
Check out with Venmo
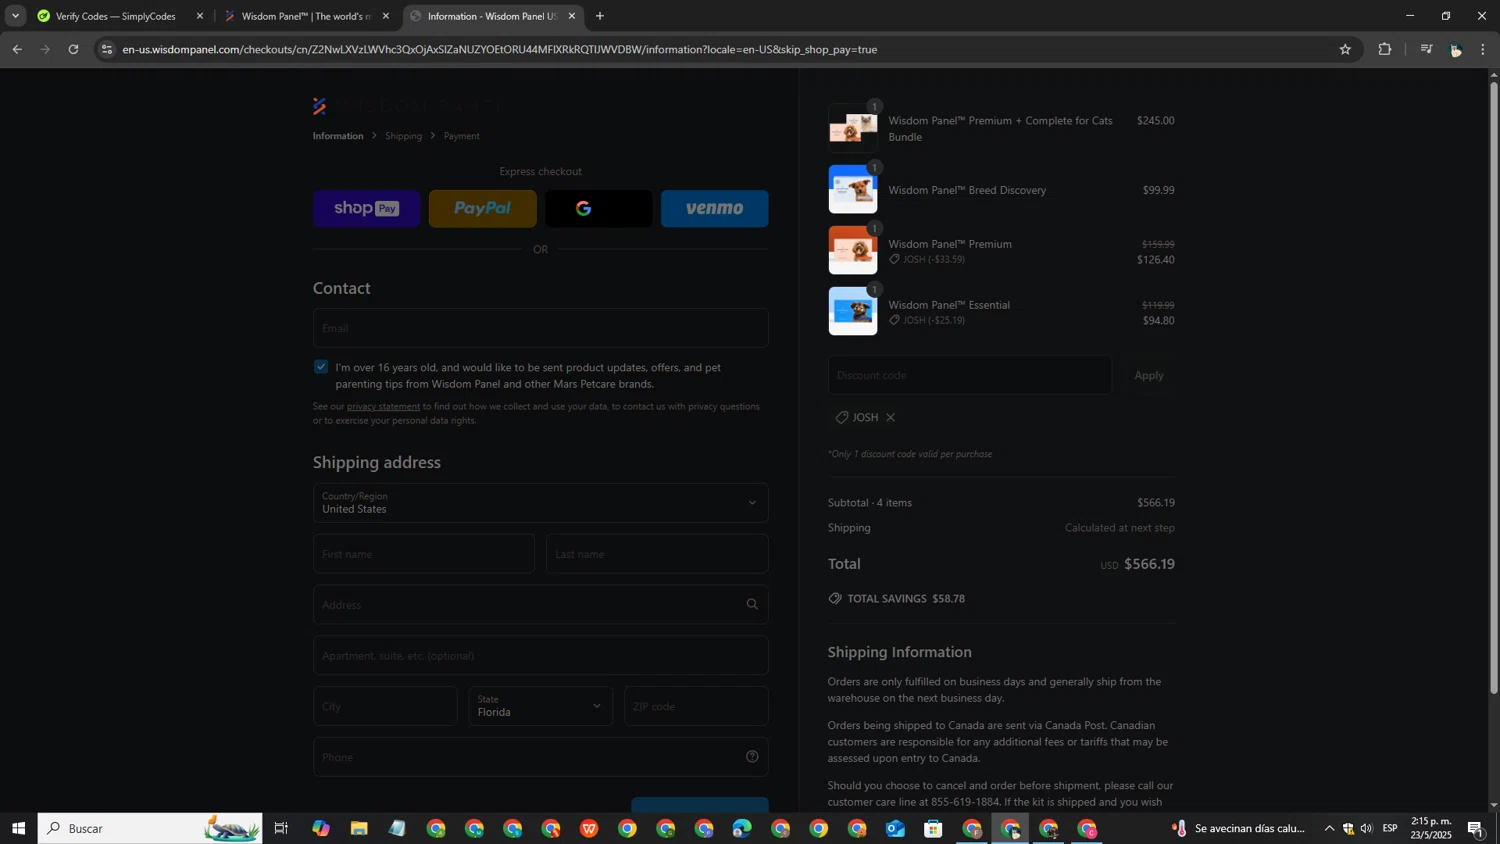pyautogui.click(x=715, y=209)
